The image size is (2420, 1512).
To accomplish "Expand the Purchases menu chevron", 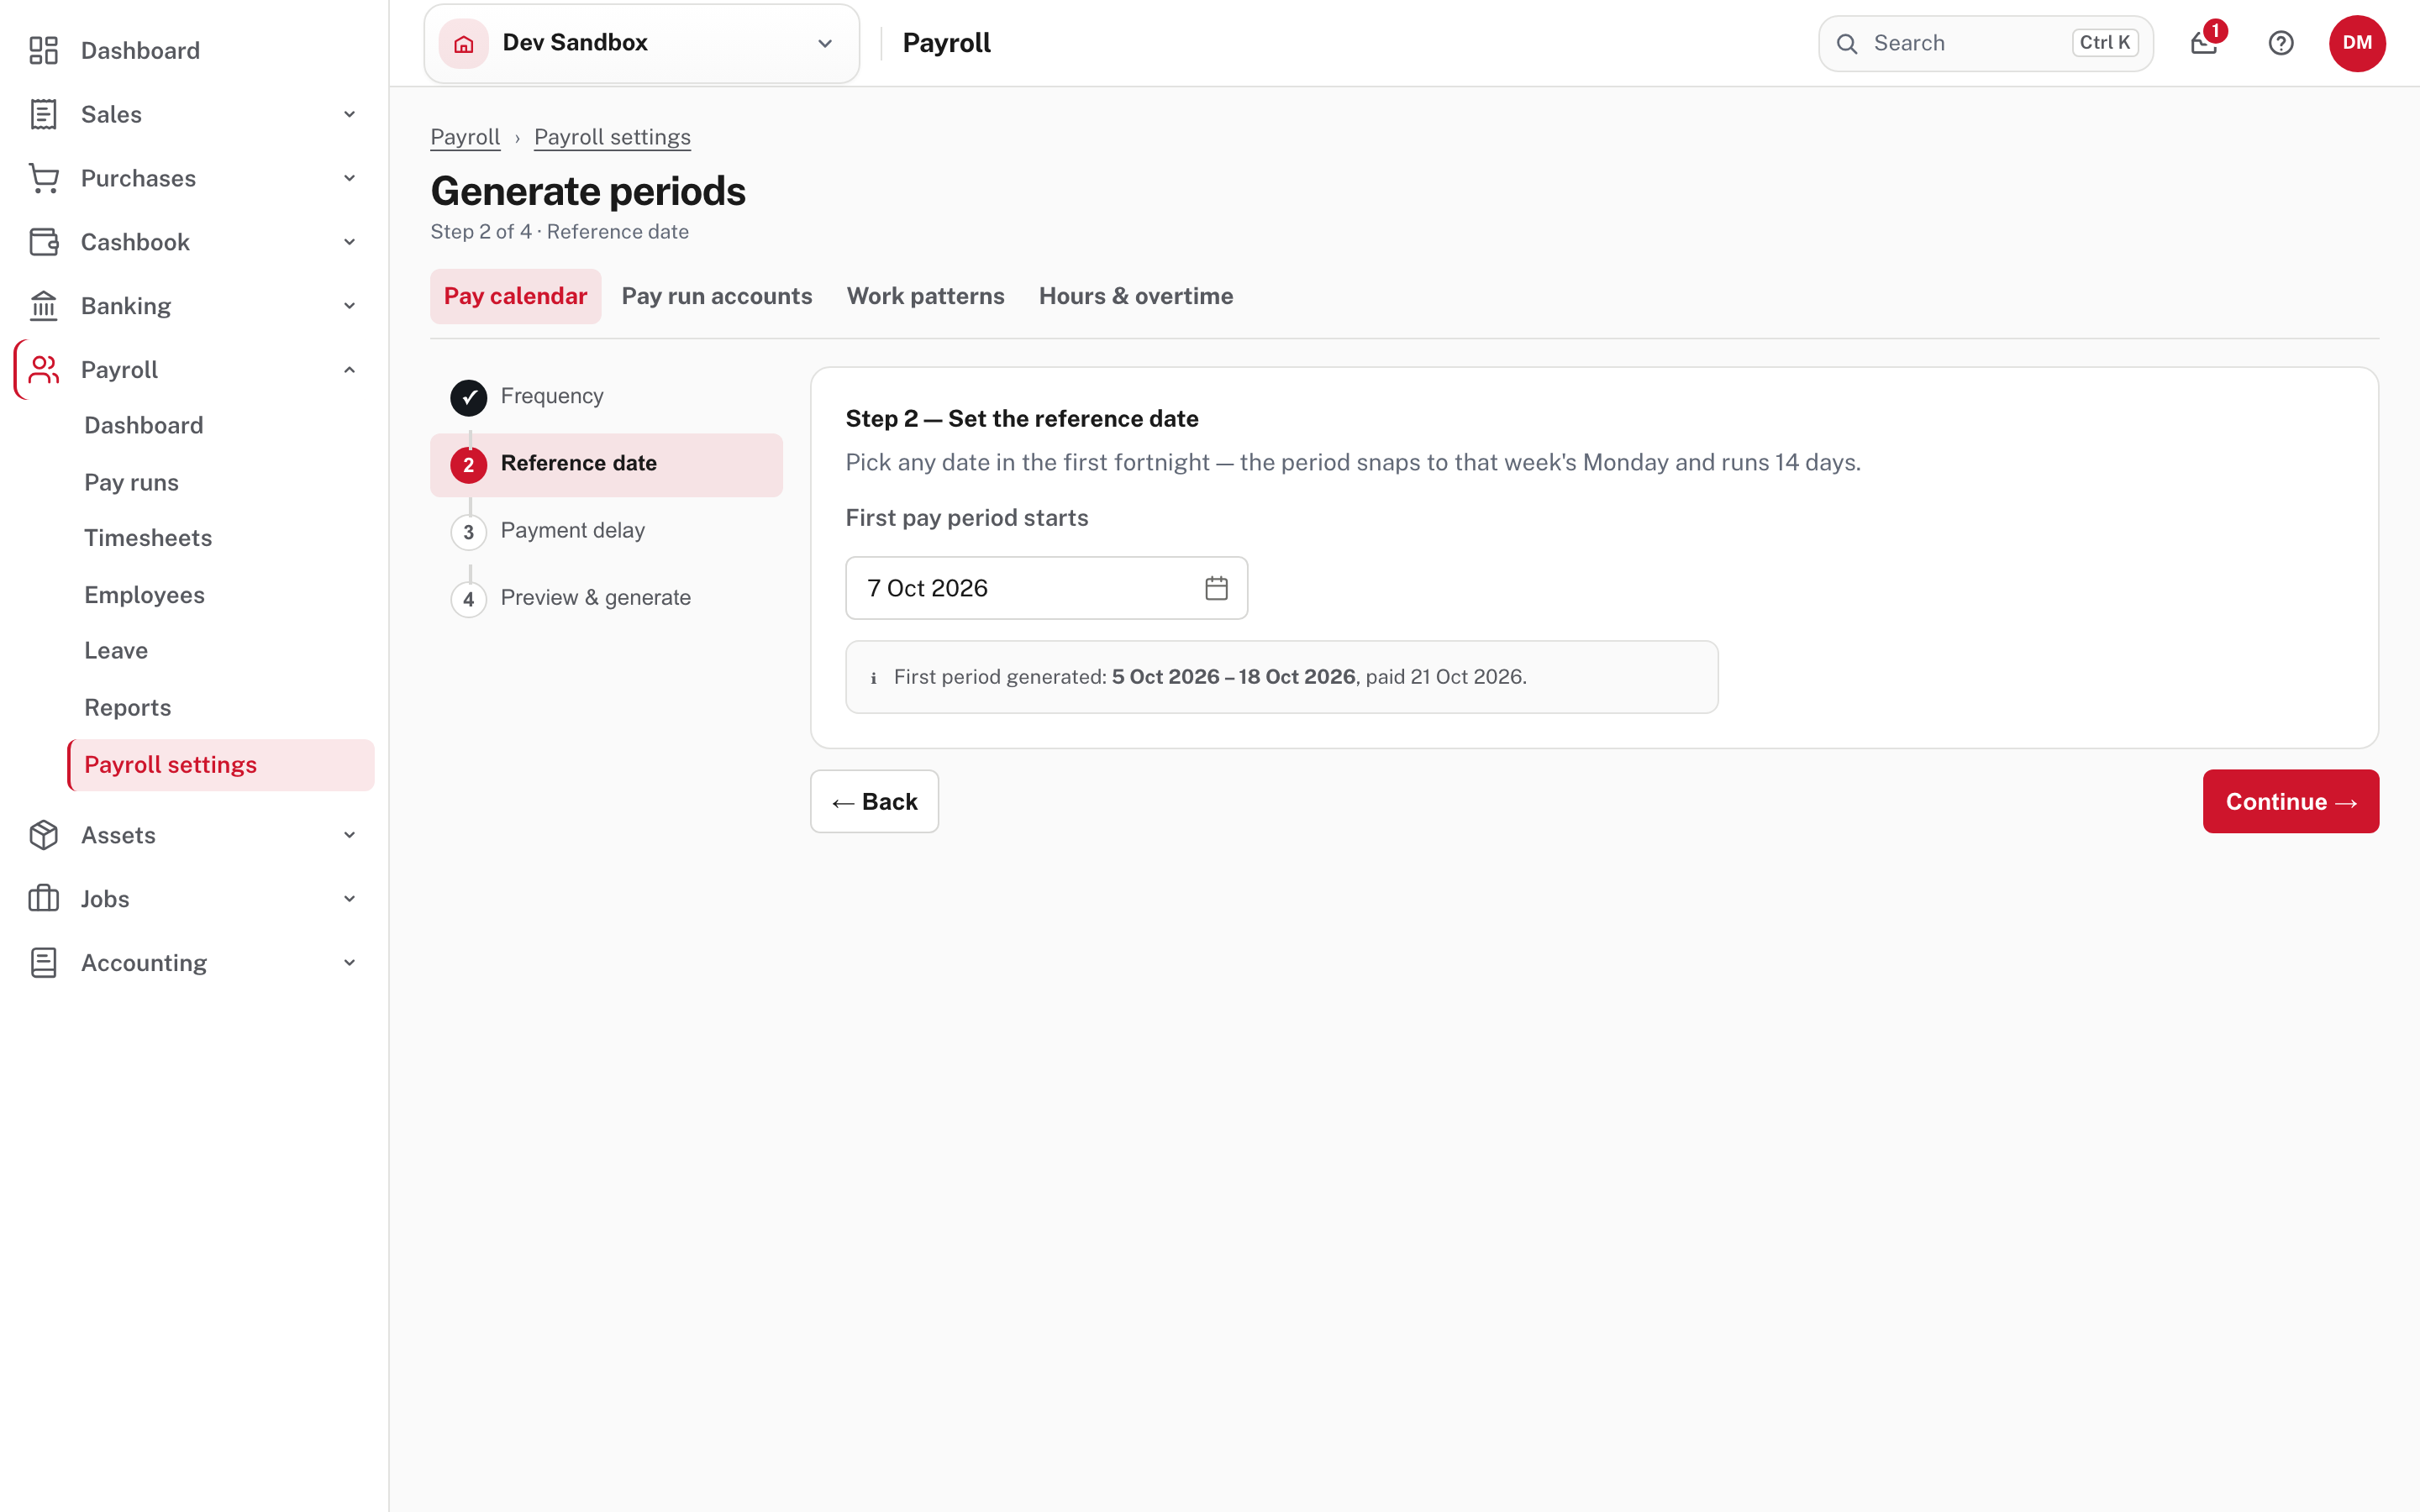I will pos(349,178).
